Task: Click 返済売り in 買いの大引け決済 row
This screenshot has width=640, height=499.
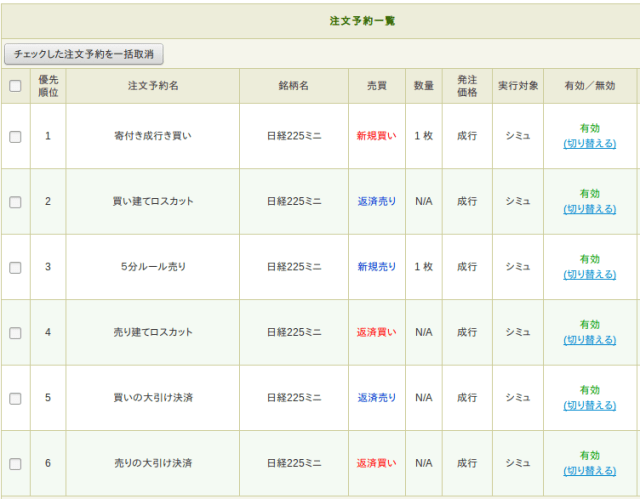Action: (x=376, y=398)
